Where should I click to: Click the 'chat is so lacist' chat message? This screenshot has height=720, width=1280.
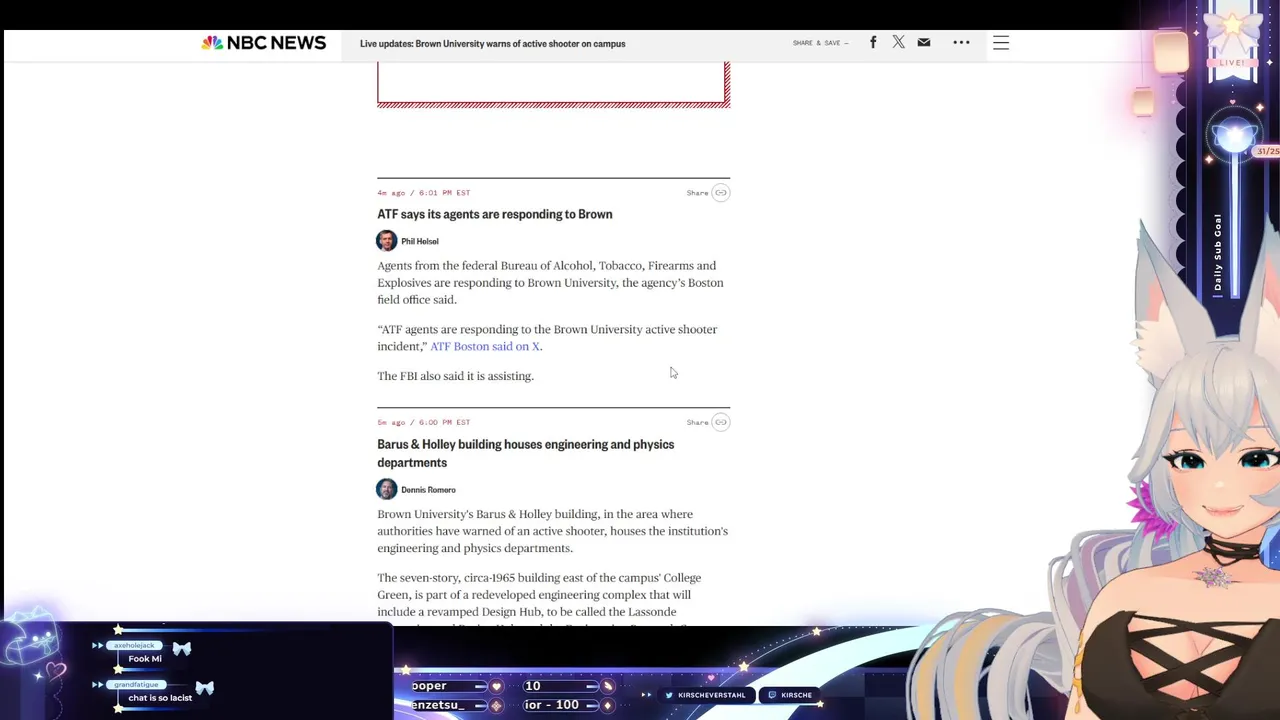[x=160, y=697]
